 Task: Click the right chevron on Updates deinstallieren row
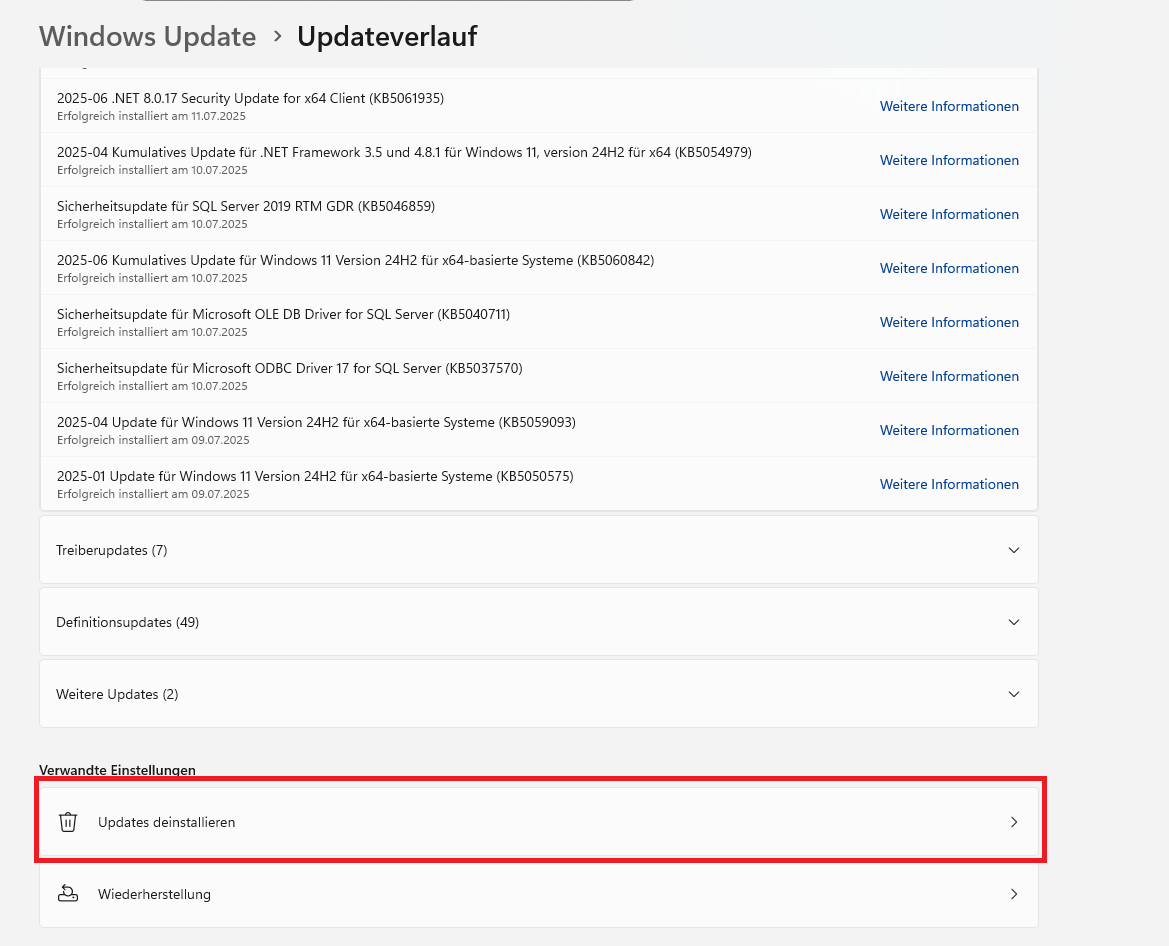point(1013,822)
